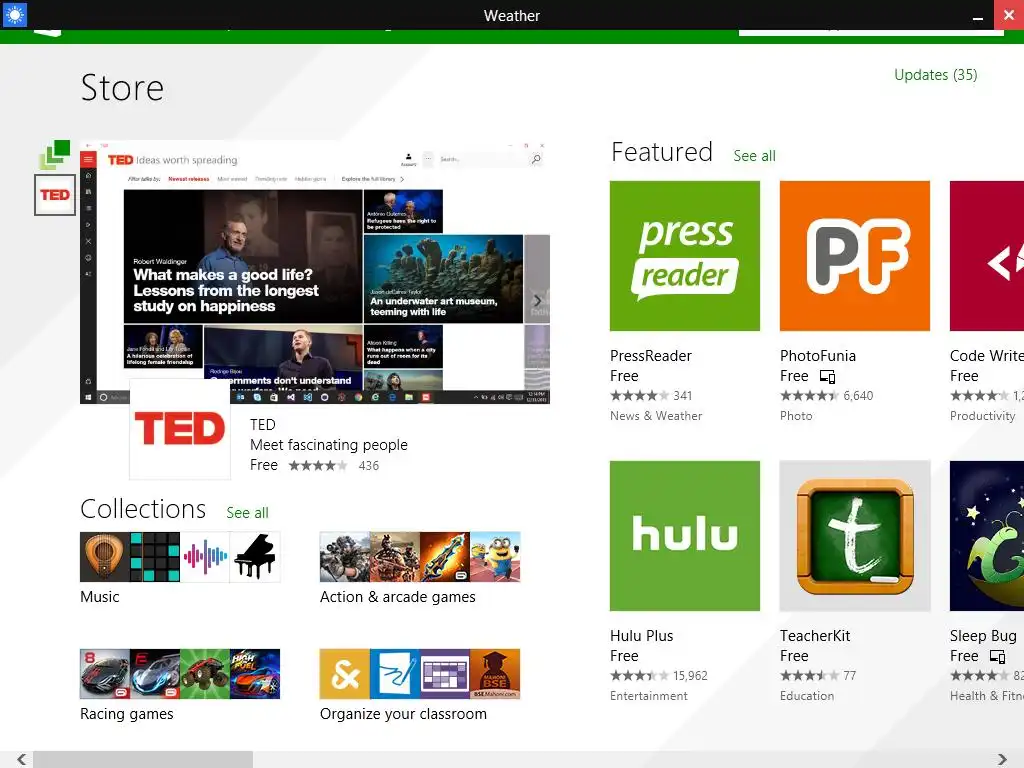Viewport: 1024px width, 768px height.
Task: Click the Photo category under PhotoFunia
Action: (x=796, y=416)
